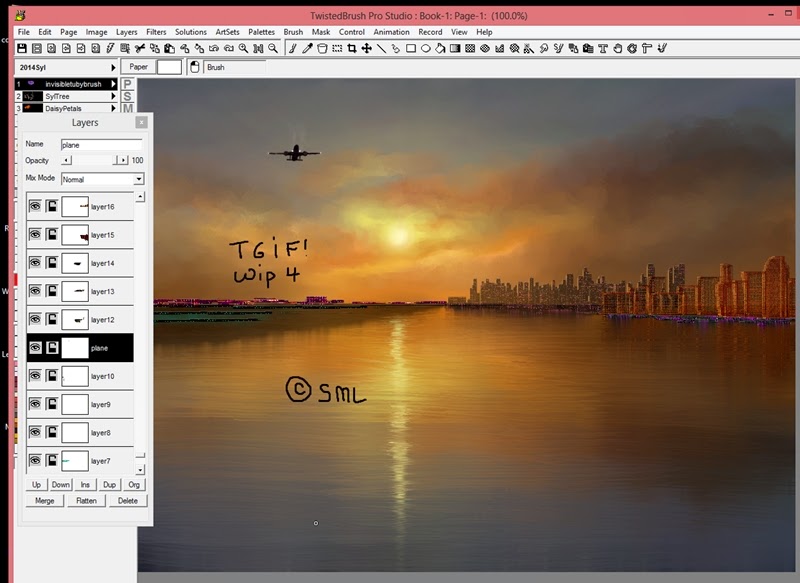Toggle visibility of layer13
Viewport: 800px width, 583px height.
click(x=35, y=291)
